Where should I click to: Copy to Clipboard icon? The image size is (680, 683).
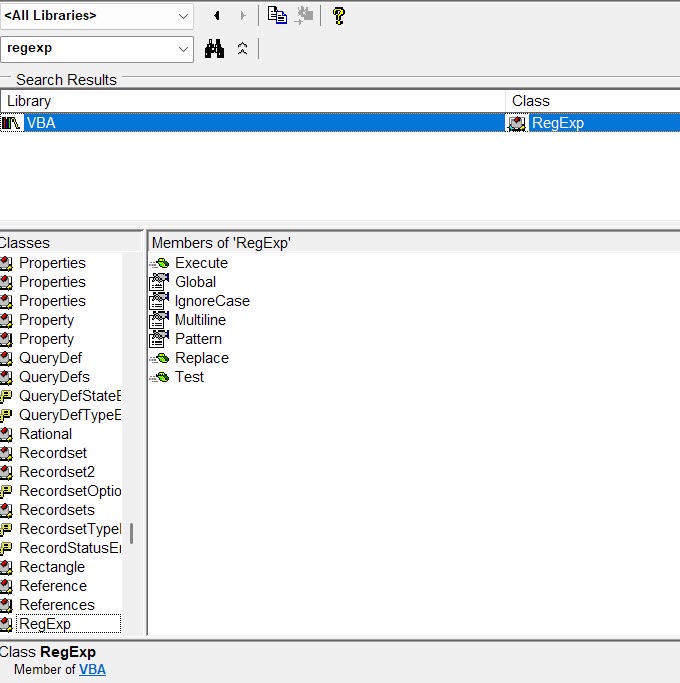(x=277, y=15)
